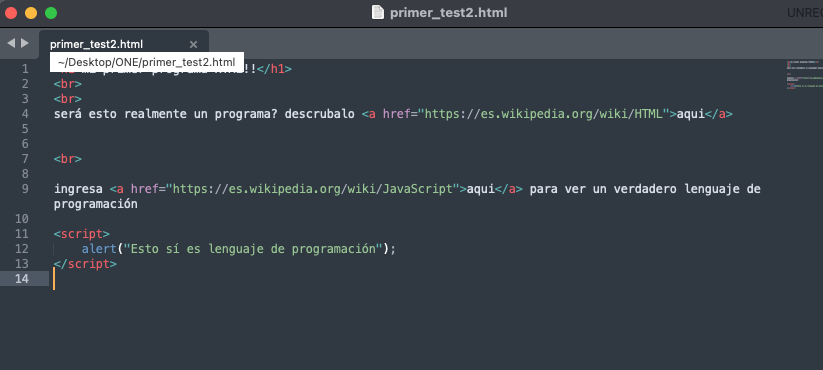Click the alert function name
The width and height of the screenshot is (823, 370).
point(99,248)
